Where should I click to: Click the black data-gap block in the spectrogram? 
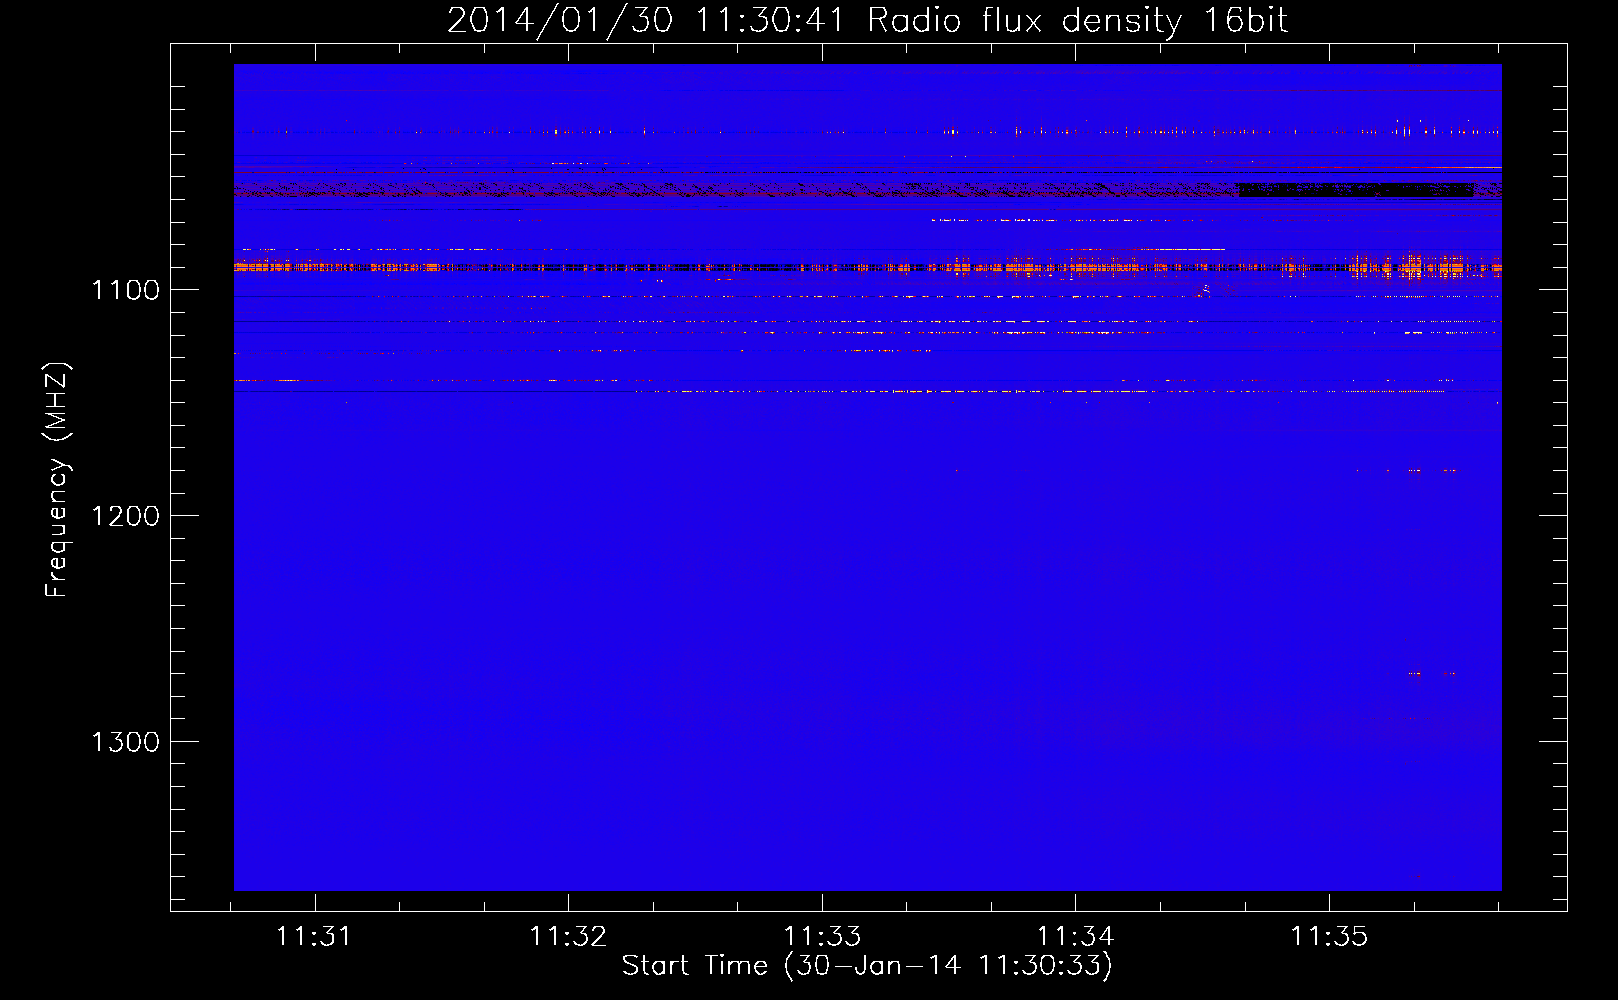(1356, 189)
